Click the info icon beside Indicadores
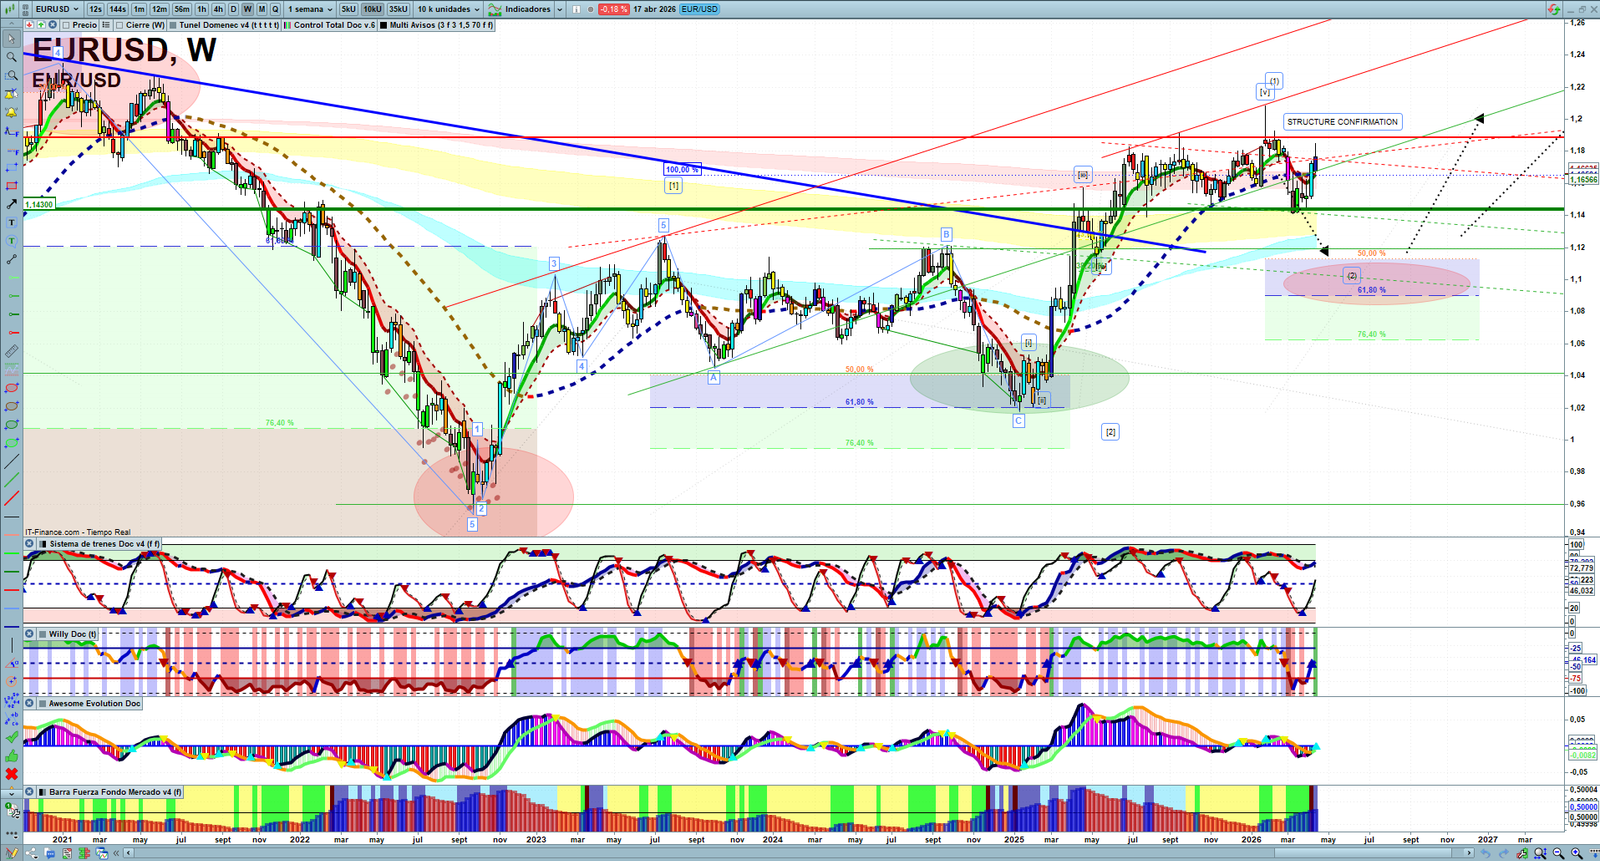 (x=576, y=9)
